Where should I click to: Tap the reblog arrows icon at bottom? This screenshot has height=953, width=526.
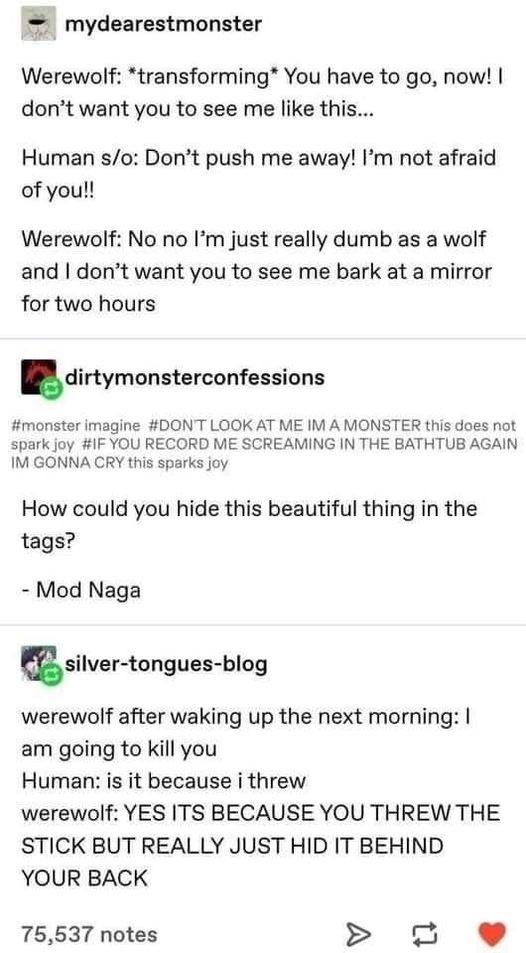coord(423,932)
